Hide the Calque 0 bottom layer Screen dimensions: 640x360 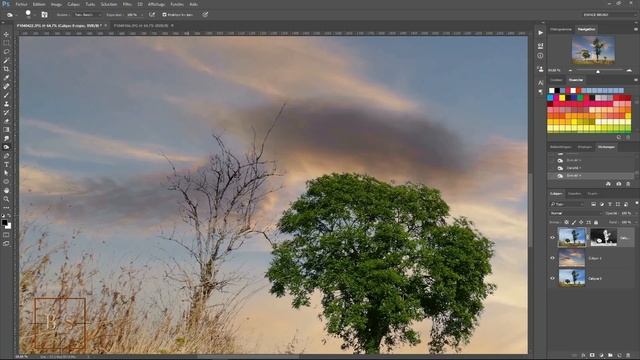[553, 278]
